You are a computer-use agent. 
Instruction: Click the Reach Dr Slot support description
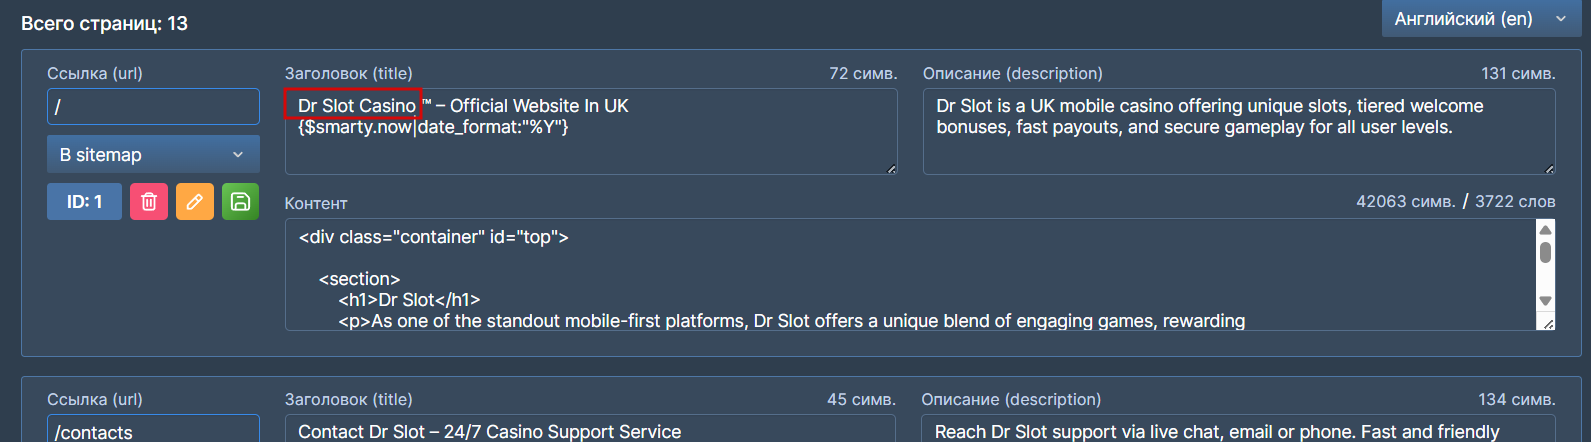pos(1237,431)
